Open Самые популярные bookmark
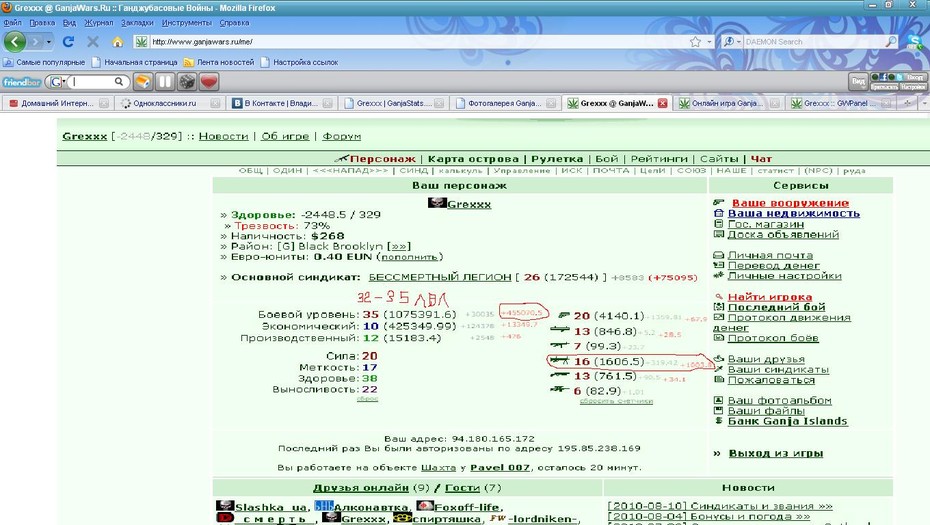This screenshot has width=930, height=525. [44, 62]
